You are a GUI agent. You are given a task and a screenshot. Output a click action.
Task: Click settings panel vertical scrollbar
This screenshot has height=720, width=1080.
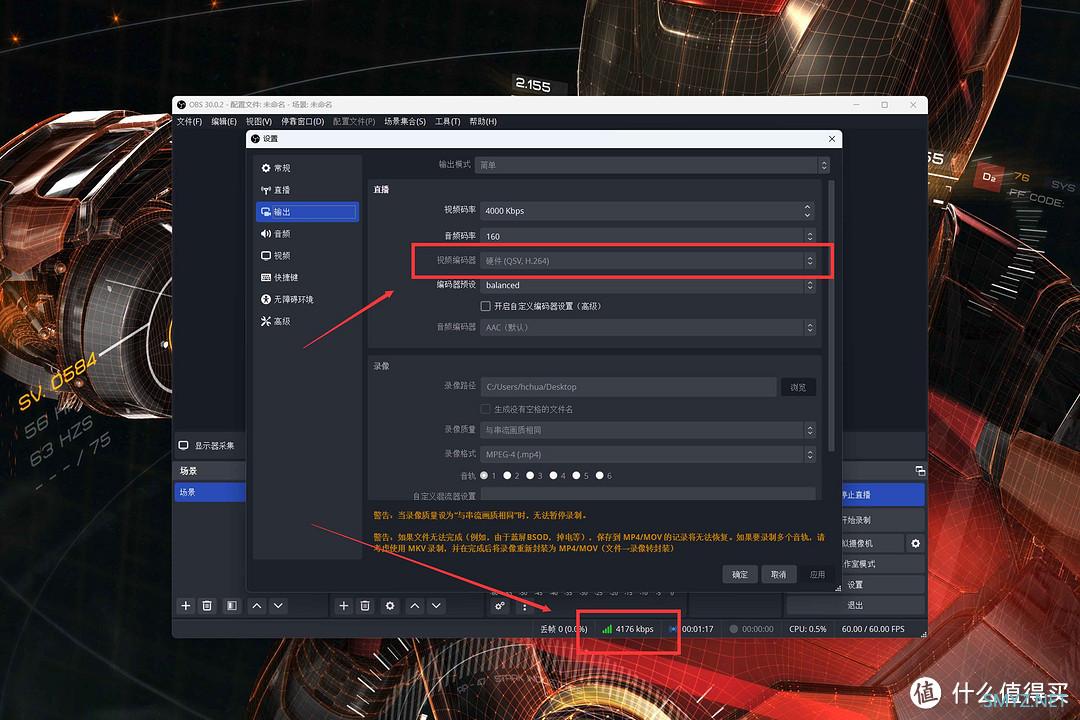pyautogui.click(x=831, y=316)
